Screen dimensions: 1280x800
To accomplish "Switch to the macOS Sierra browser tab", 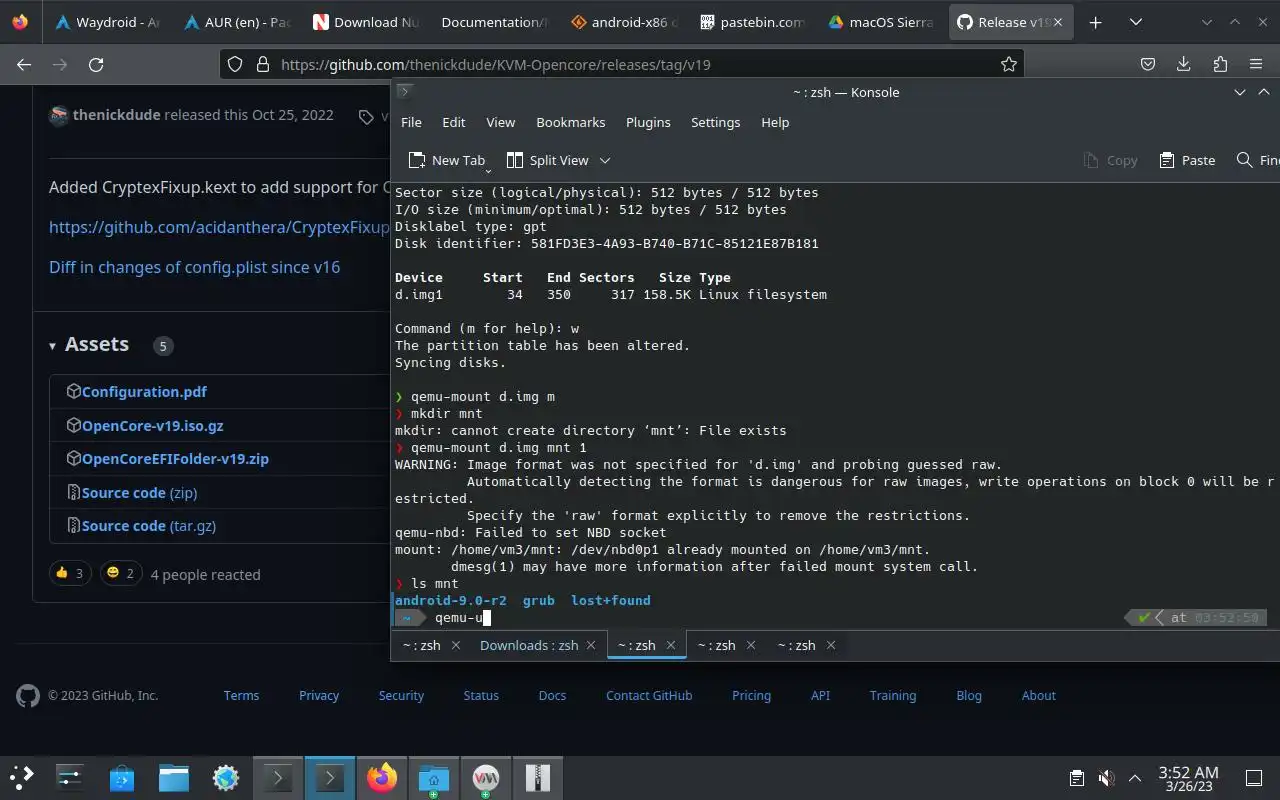I will click(x=880, y=22).
